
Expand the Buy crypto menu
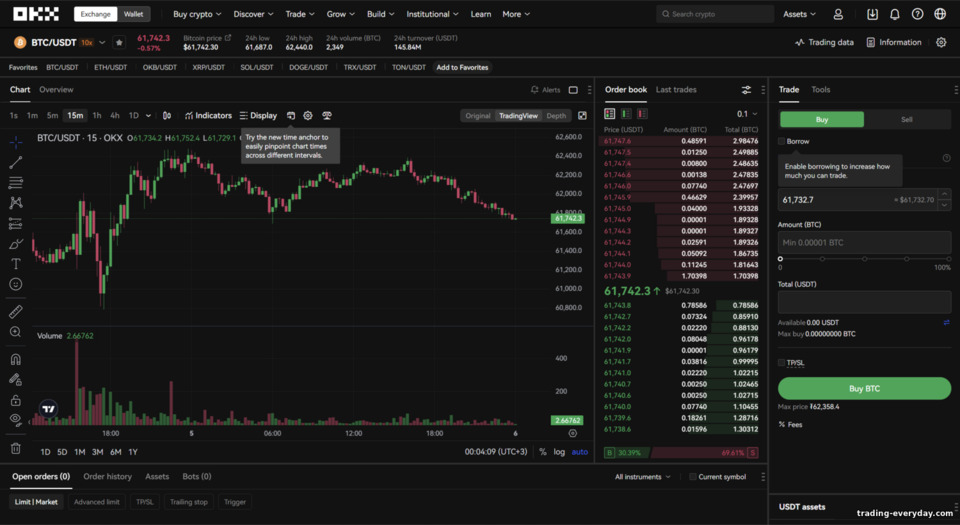click(x=197, y=14)
